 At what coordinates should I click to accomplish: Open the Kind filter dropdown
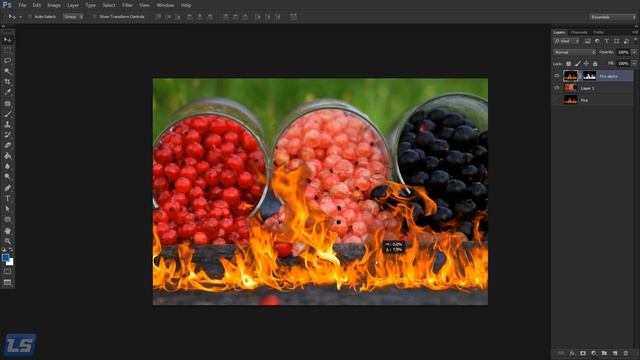567,41
